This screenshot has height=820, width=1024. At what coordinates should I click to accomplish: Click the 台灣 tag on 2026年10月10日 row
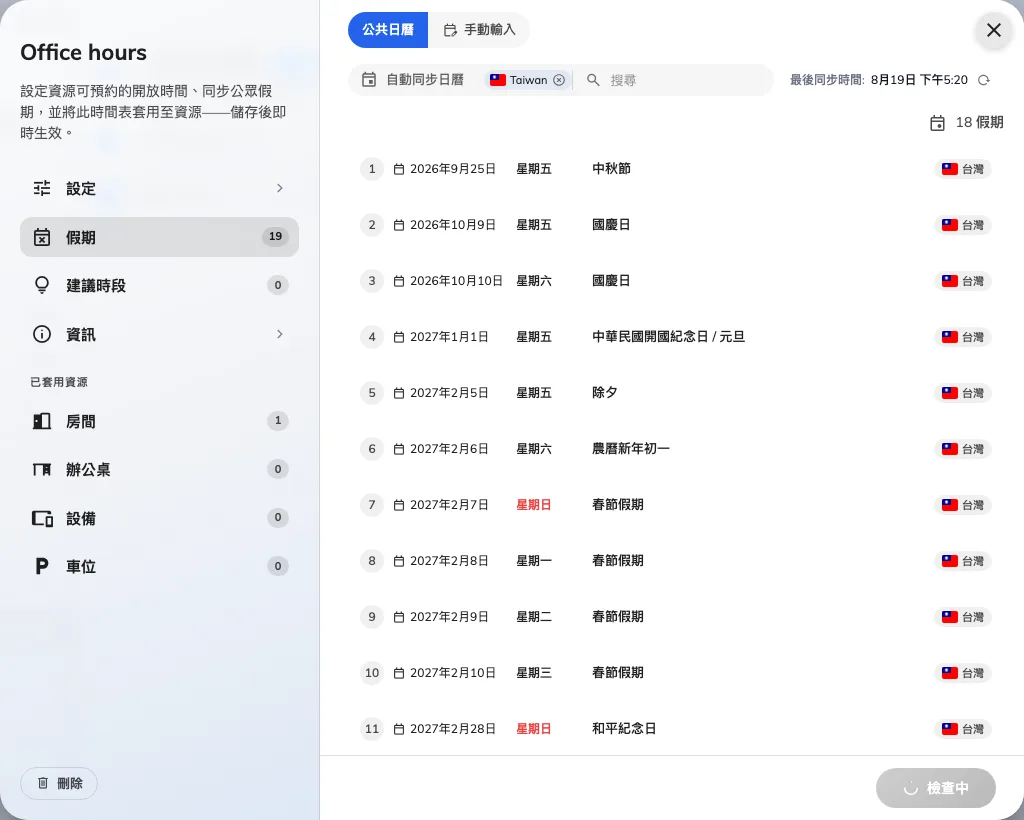963,281
